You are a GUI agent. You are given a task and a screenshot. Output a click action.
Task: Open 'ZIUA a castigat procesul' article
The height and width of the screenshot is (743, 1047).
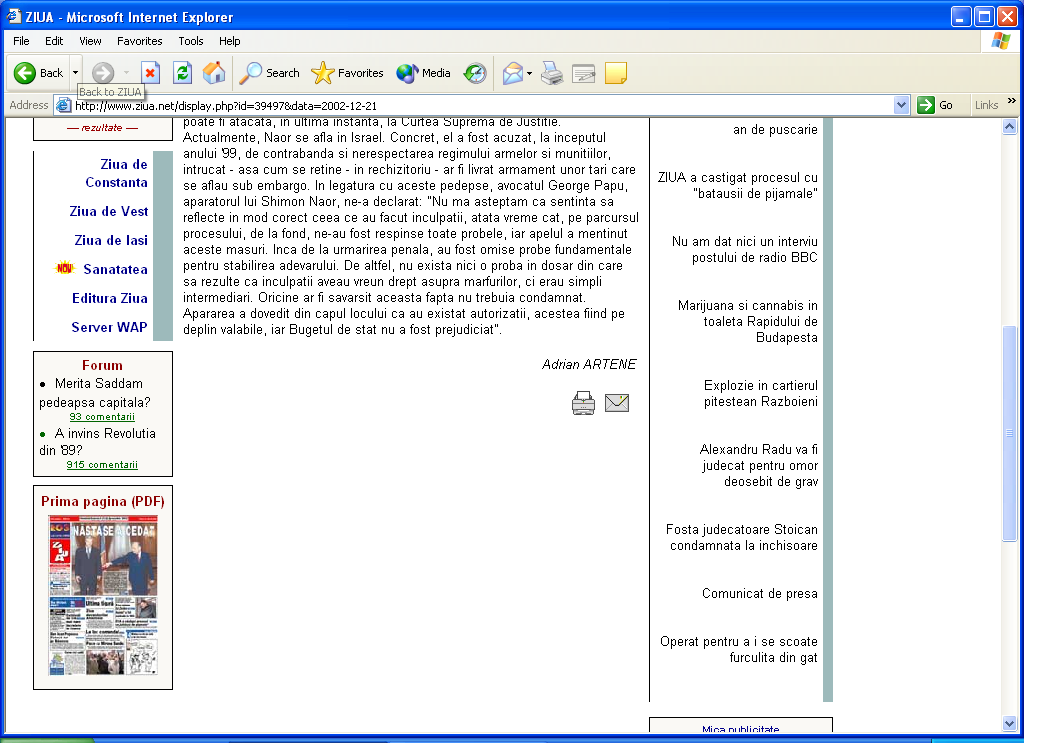[x=737, y=186]
